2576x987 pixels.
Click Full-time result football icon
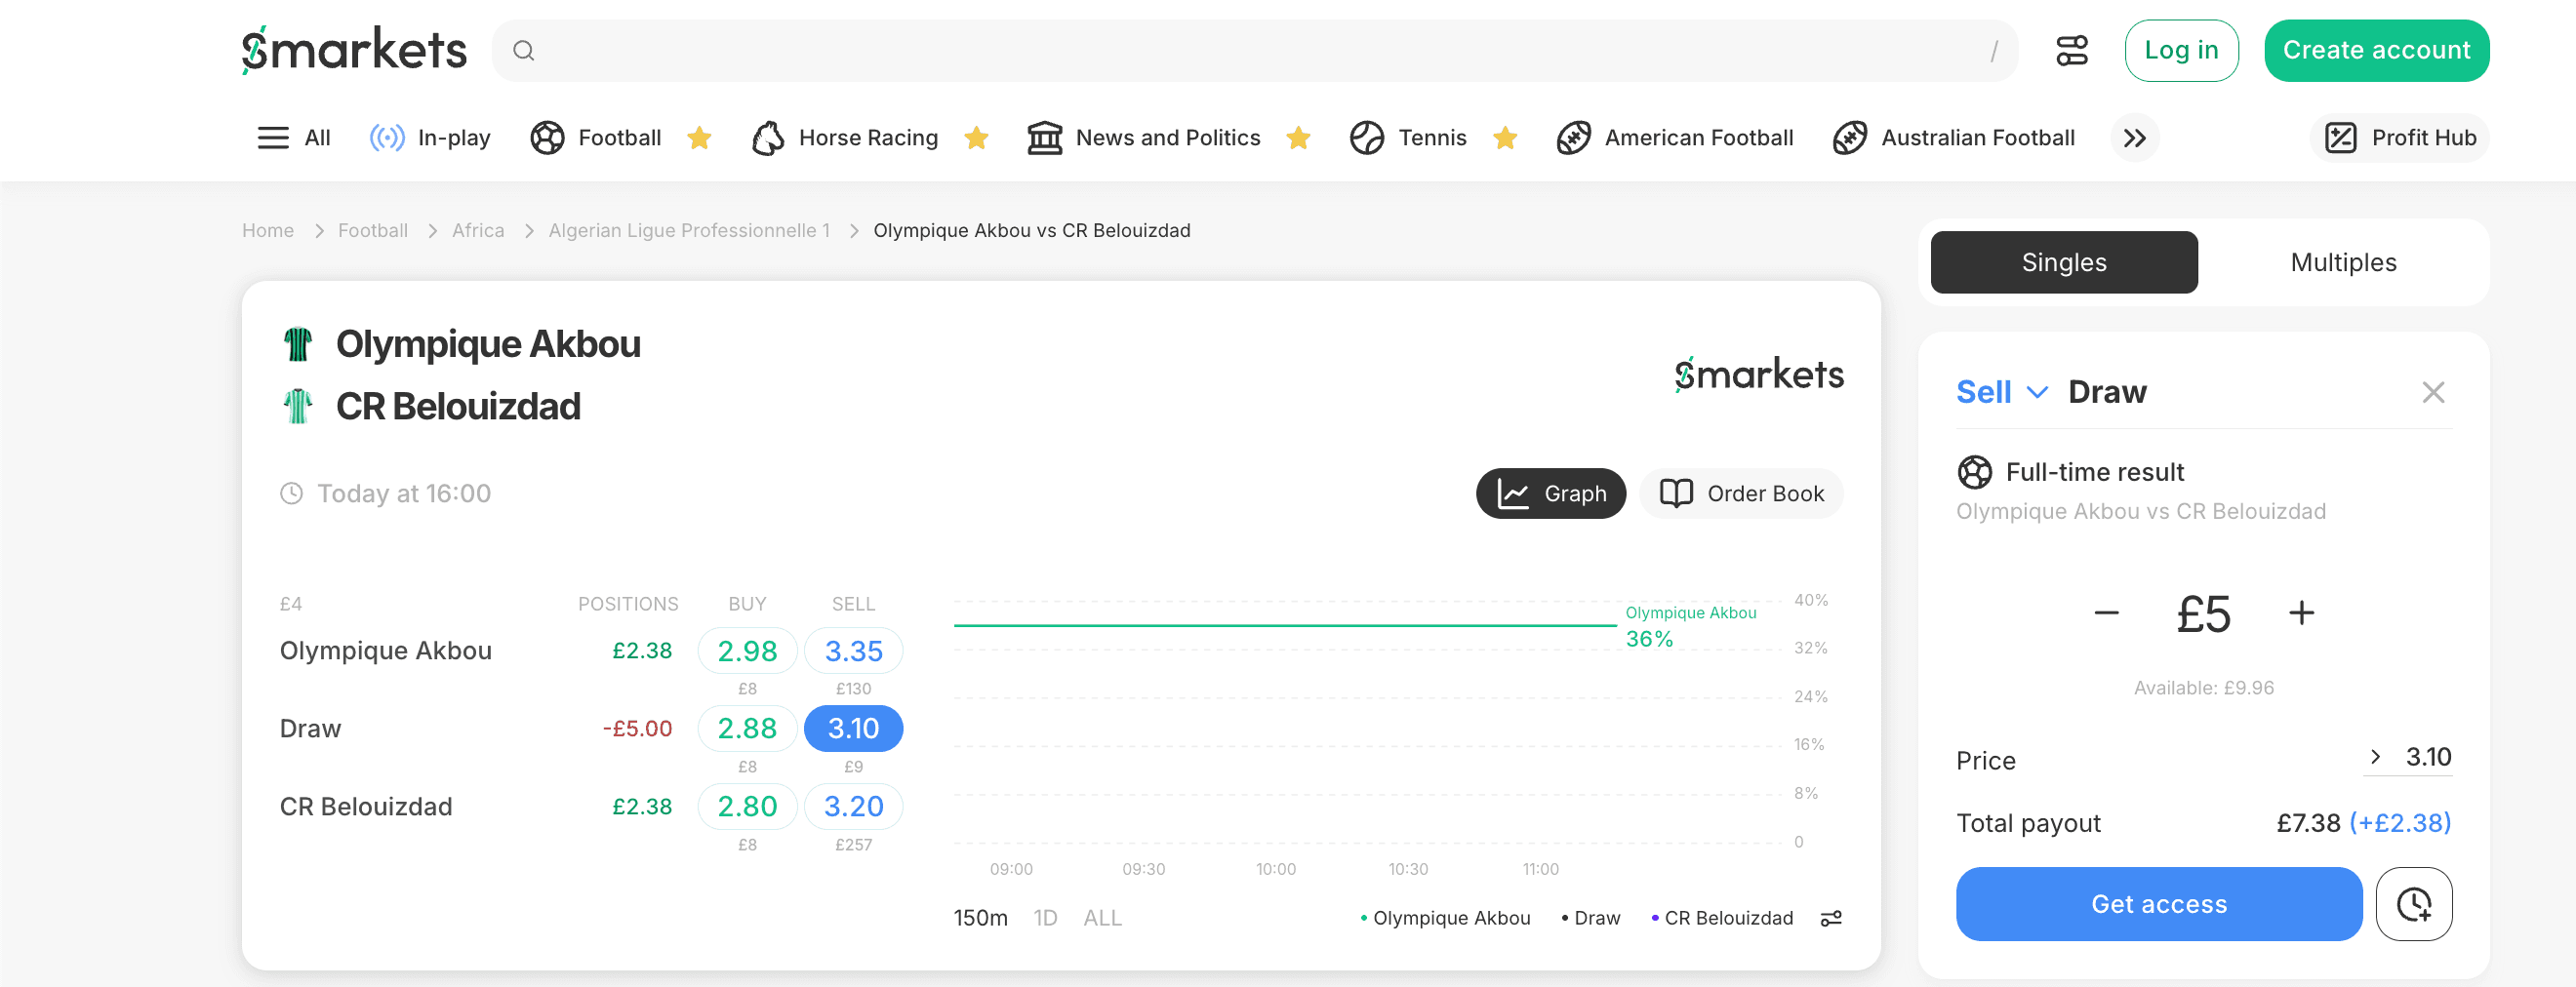tap(1974, 472)
